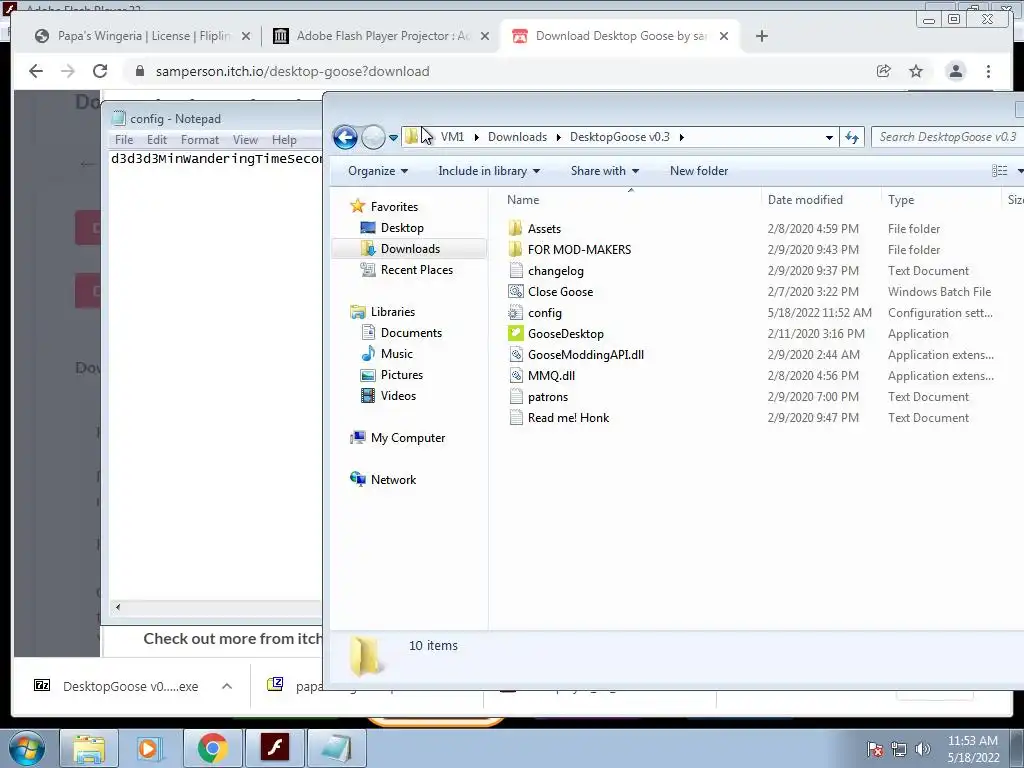The height and width of the screenshot is (768, 1024).
Task: Open the Notepad View menu
Action: pos(245,140)
